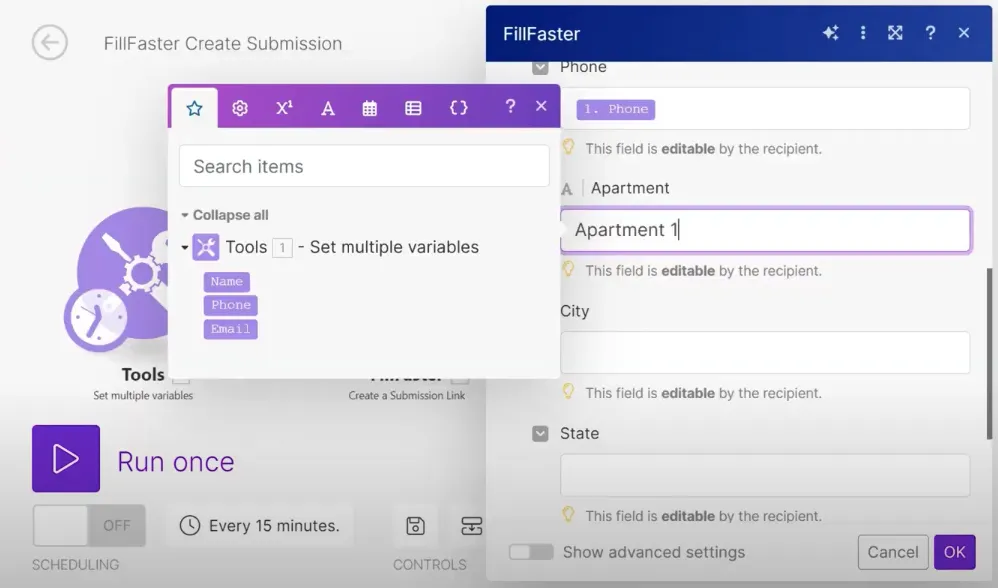This screenshot has width=998, height=588.
Task: Click the FillFaster panel vertical scrollbar
Action: (989, 353)
